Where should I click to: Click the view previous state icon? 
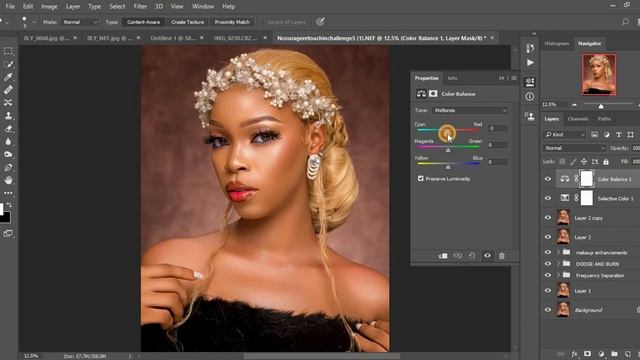click(x=458, y=256)
